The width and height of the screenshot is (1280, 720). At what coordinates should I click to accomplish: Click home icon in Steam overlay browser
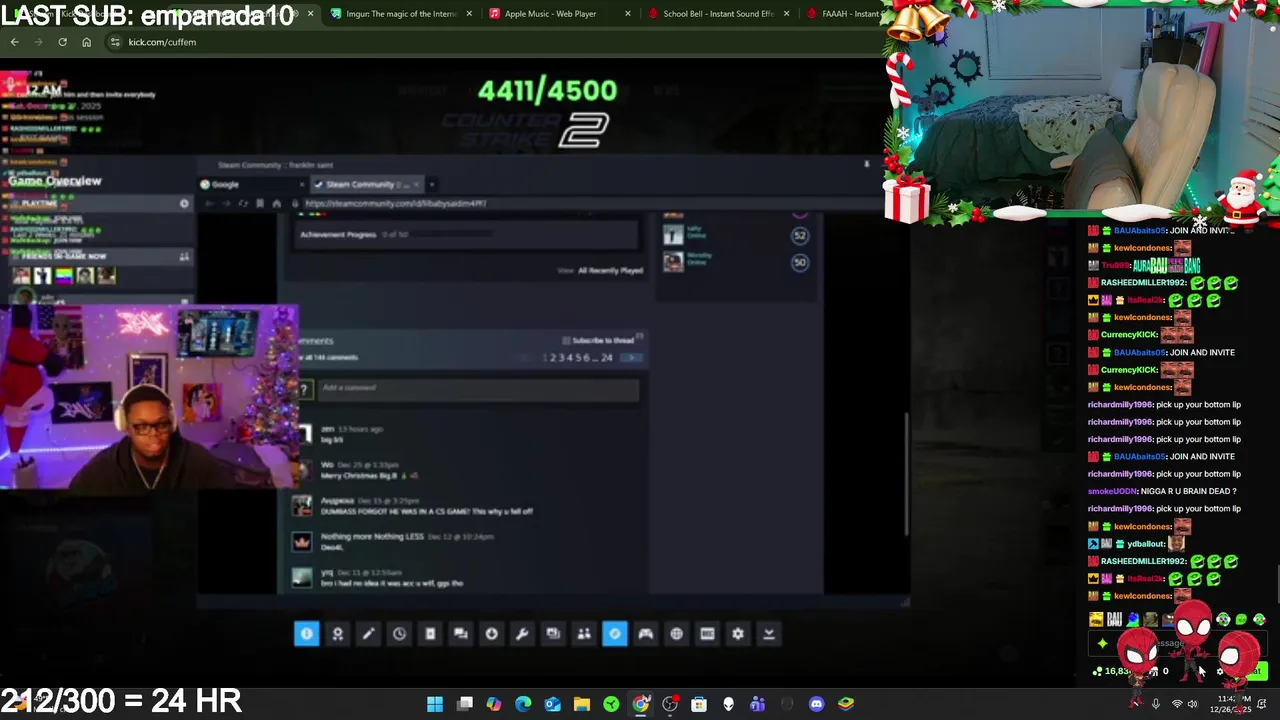point(277,203)
